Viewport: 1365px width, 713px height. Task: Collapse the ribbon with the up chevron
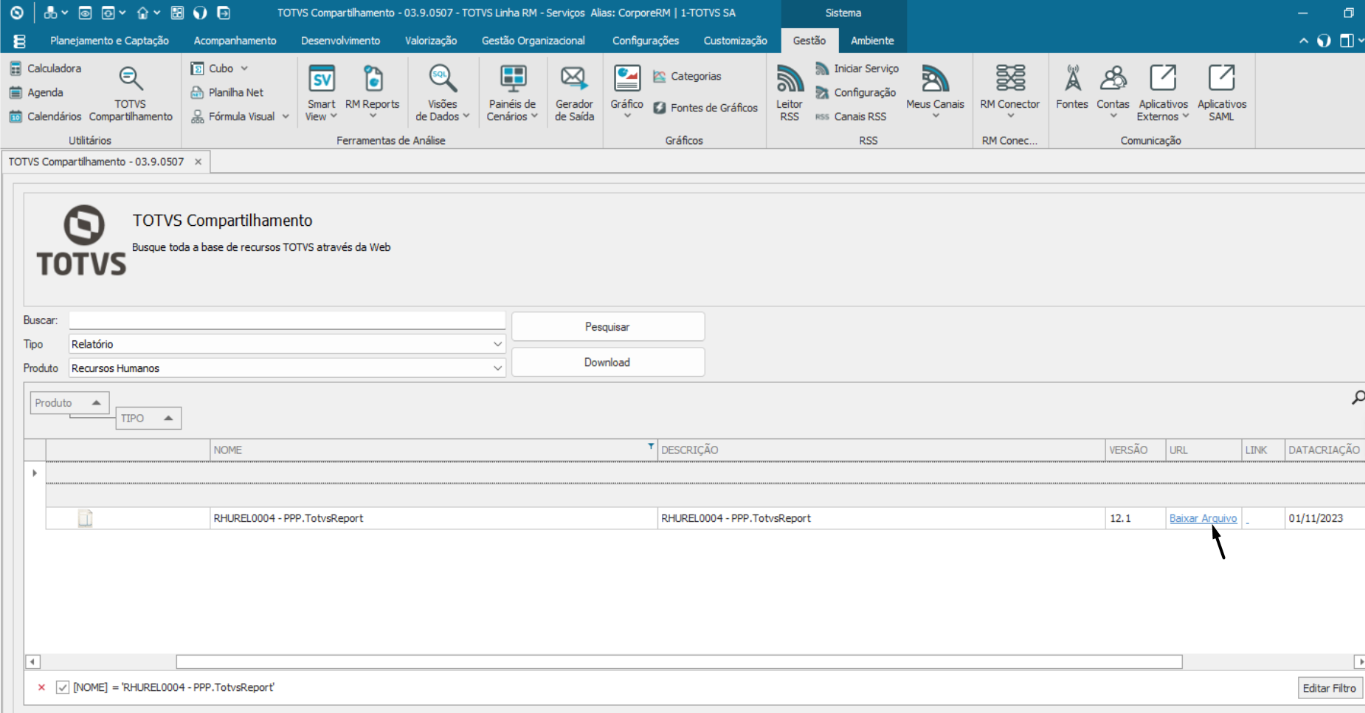(x=1304, y=41)
